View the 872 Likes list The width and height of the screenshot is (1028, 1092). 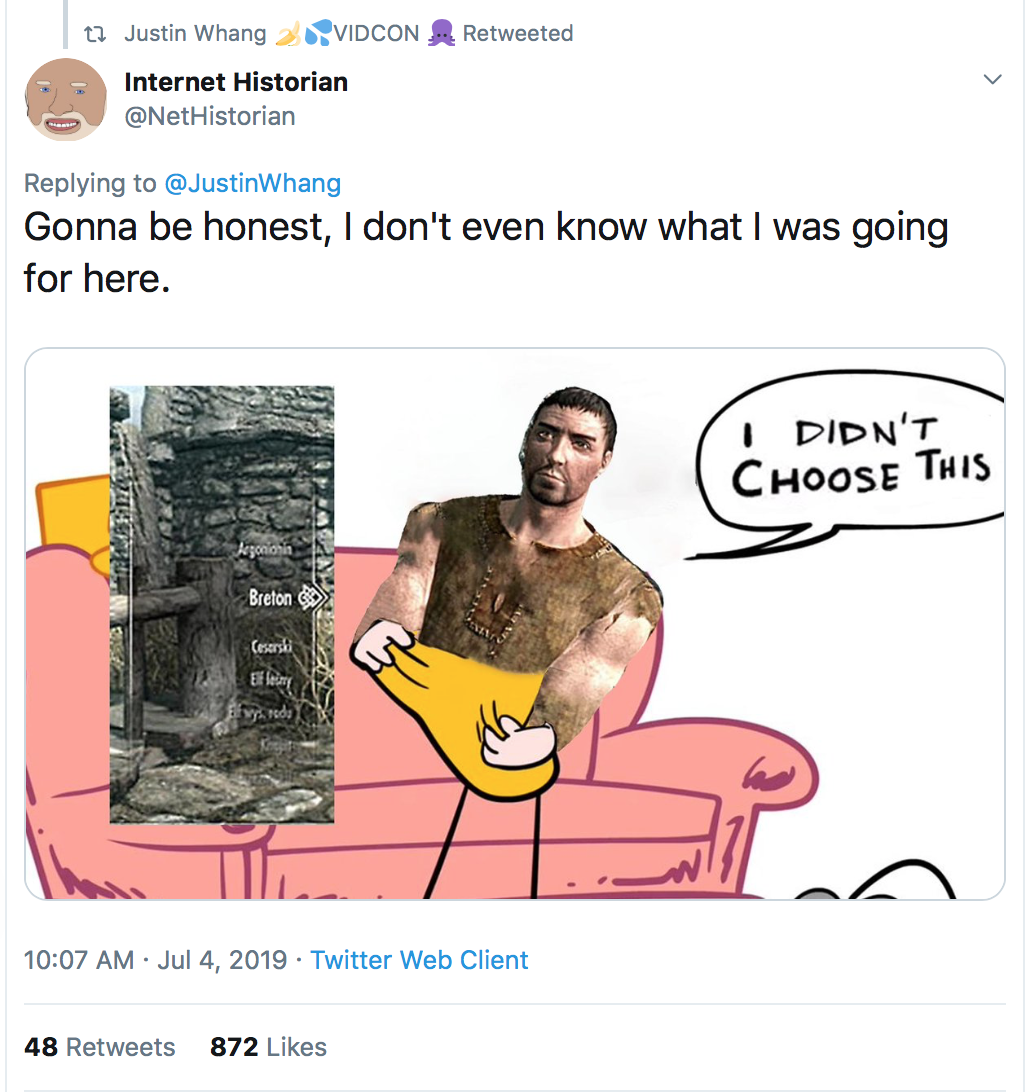(268, 1047)
